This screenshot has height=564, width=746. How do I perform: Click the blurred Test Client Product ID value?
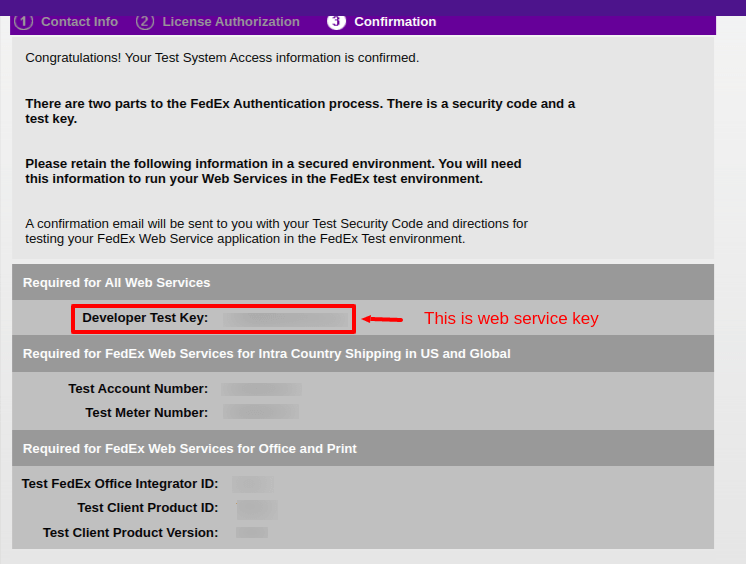(x=256, y=509)
